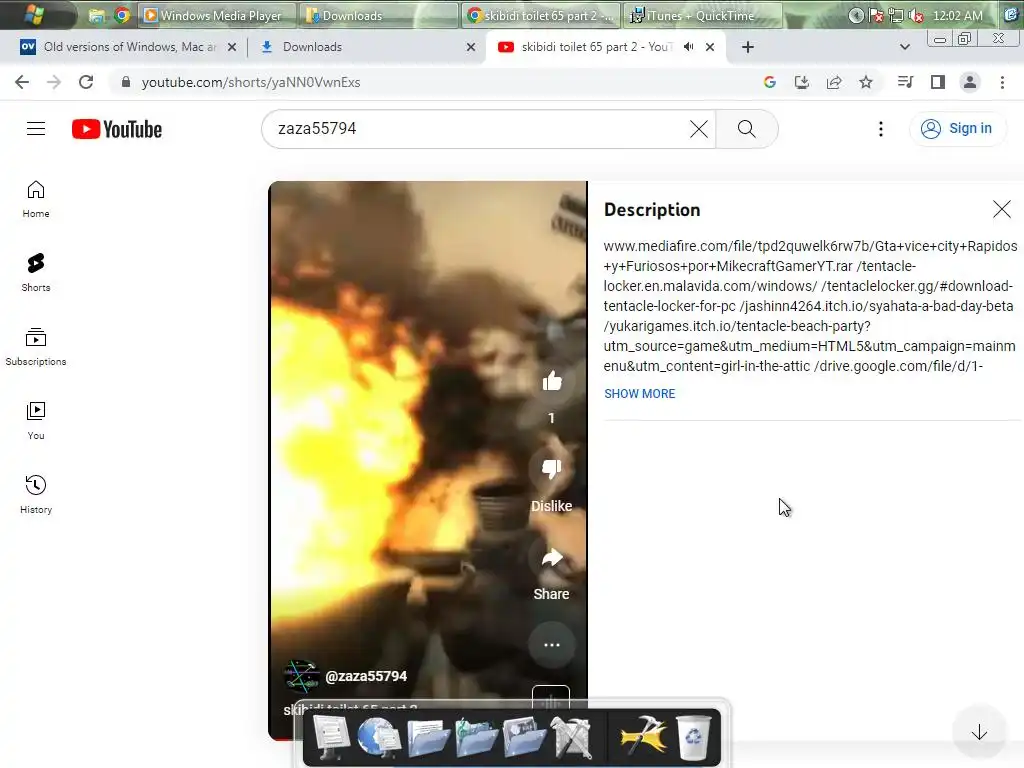Share this page from the address bar
The width and height of the screenshot is (1024, 768).
[x=834, y=82]
